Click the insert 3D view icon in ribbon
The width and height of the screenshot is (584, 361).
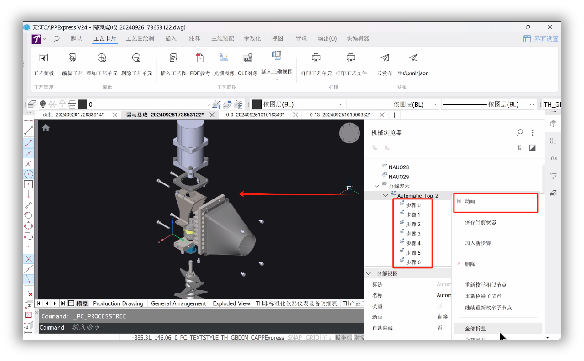click(276, 56)
